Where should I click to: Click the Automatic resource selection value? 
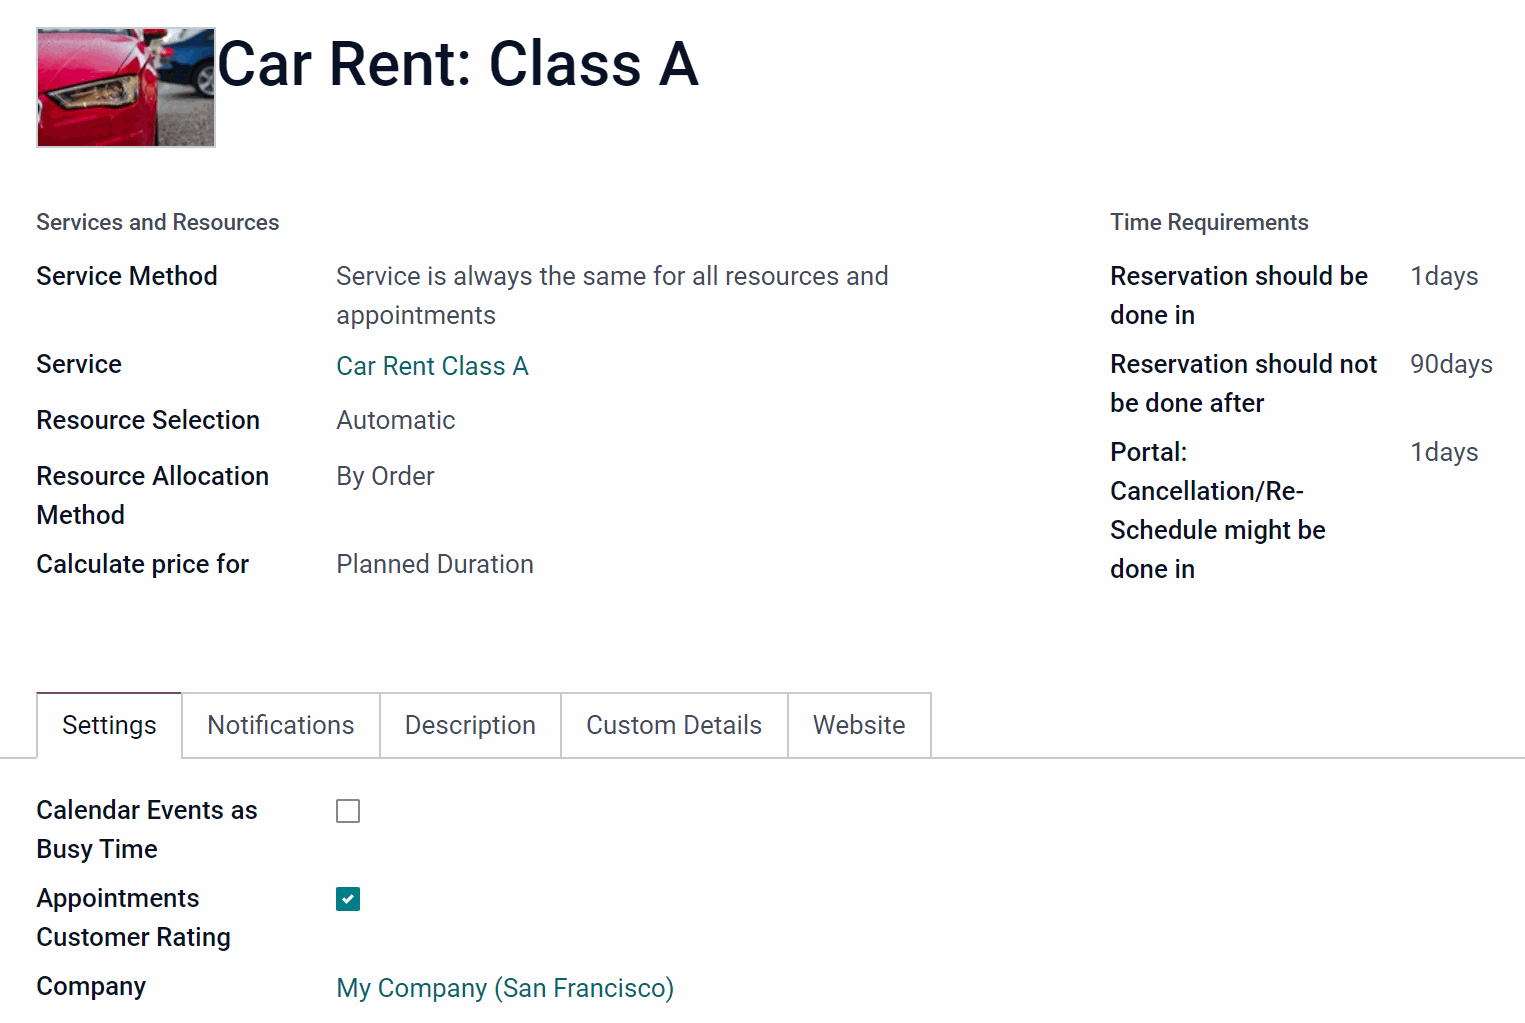(x=396, y=420)
